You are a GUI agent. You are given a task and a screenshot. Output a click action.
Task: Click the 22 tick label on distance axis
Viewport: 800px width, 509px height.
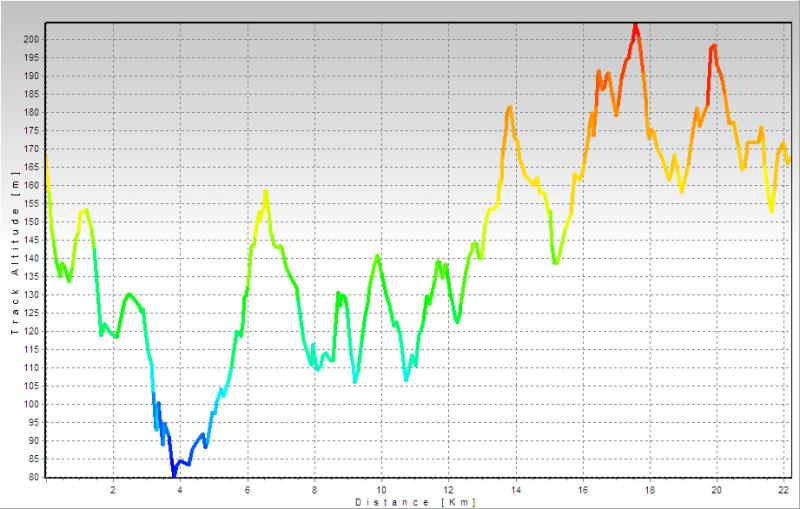tap(782, 490)
